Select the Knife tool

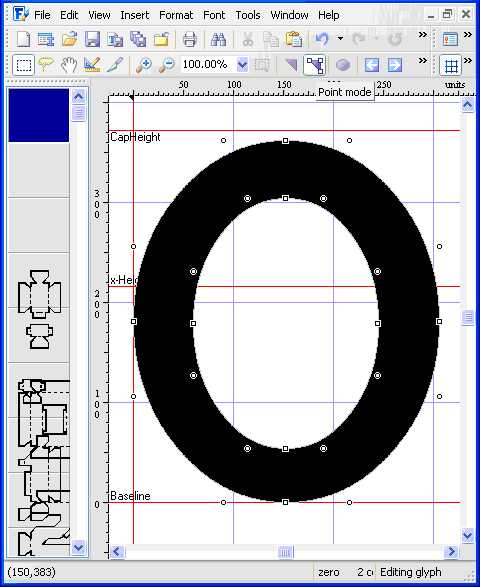(x=115, y=65)
